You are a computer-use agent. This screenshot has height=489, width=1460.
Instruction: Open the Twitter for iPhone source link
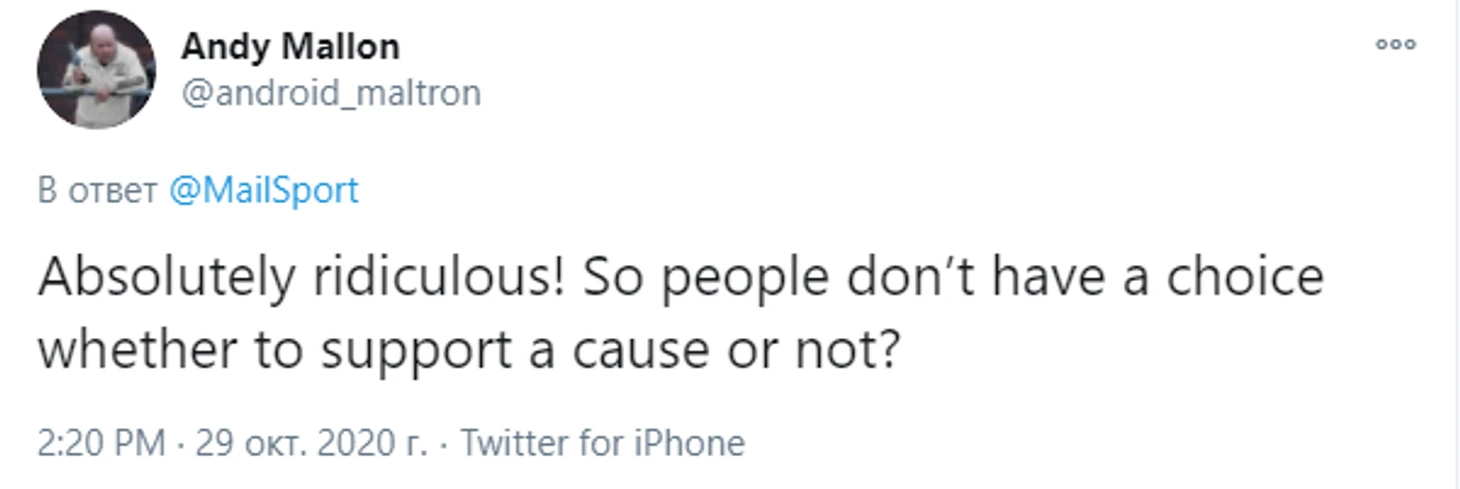point(602,442)
